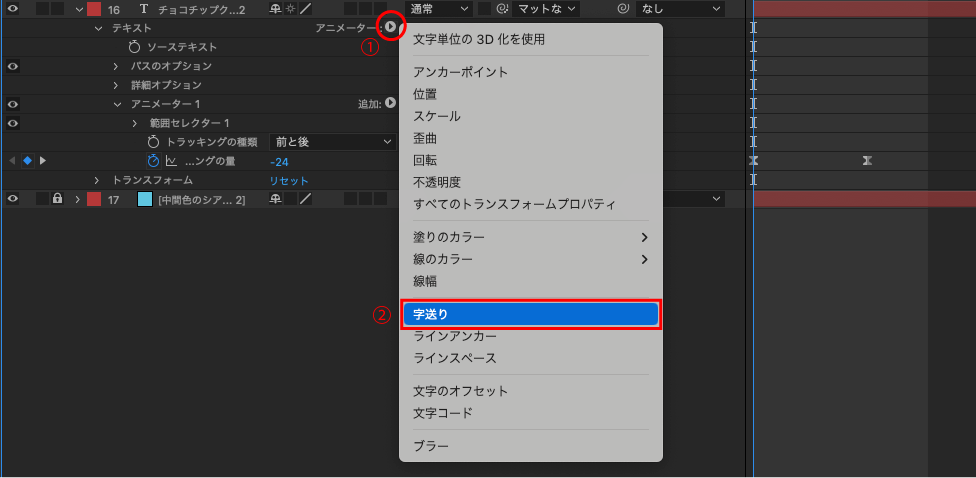This screenshot has height=478, width=976.
Task: Click the track matte pick whip on layer 16
Action: pyautogui.click(x=502, y=9)
